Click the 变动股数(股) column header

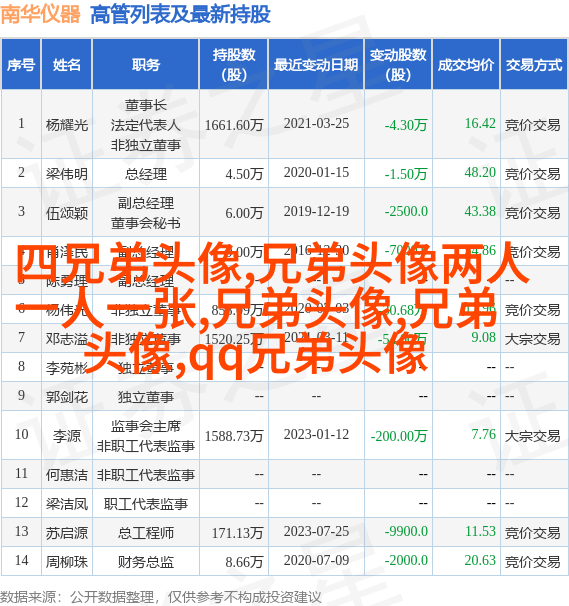(398, 65)
